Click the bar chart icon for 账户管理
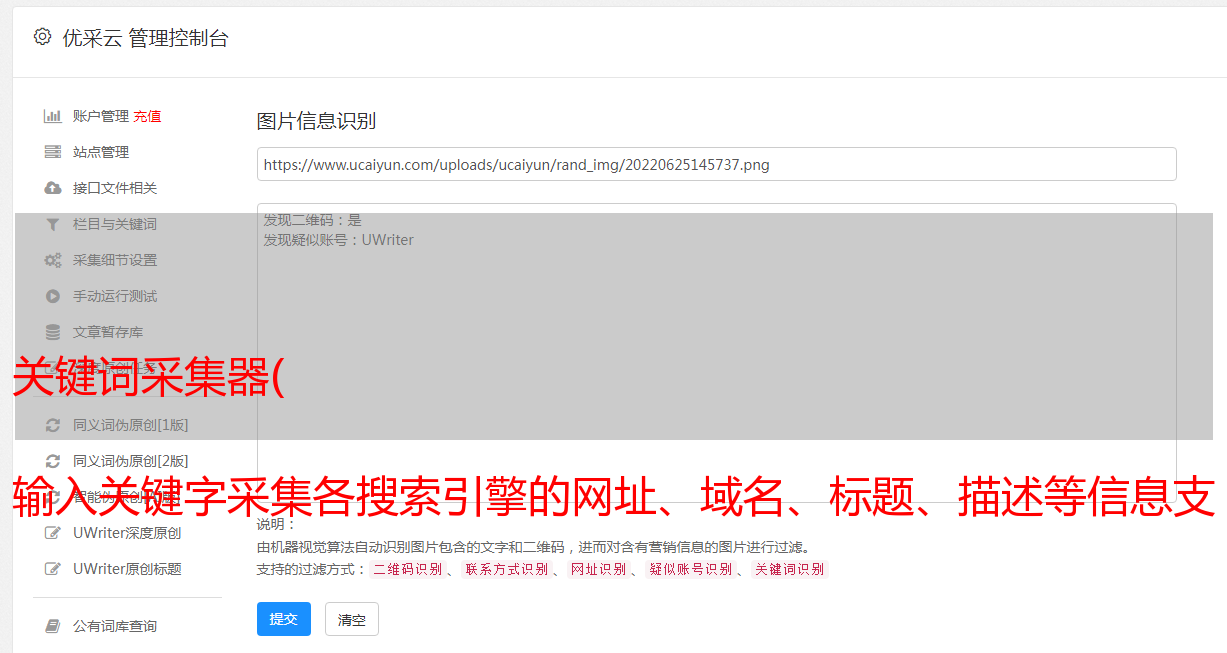The height and width of the screenshot is (653, 1227). [x=53, y=116]
